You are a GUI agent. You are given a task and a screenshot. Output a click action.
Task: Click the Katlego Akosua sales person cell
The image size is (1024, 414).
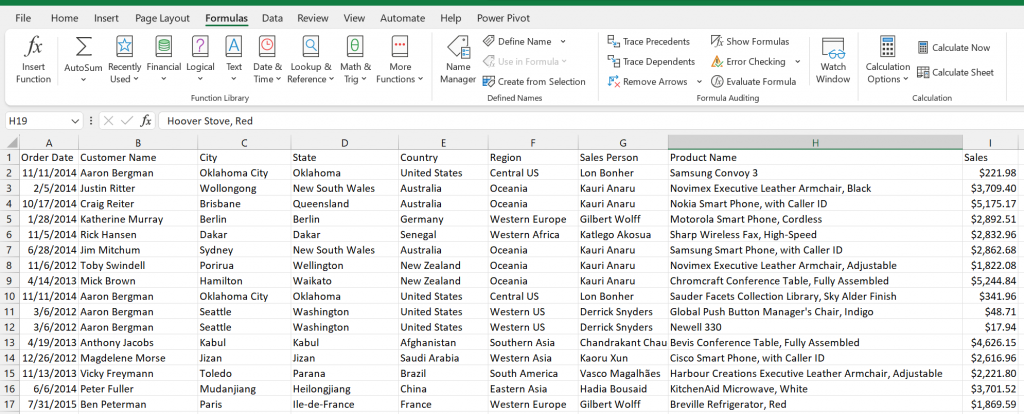click(623, 234)
